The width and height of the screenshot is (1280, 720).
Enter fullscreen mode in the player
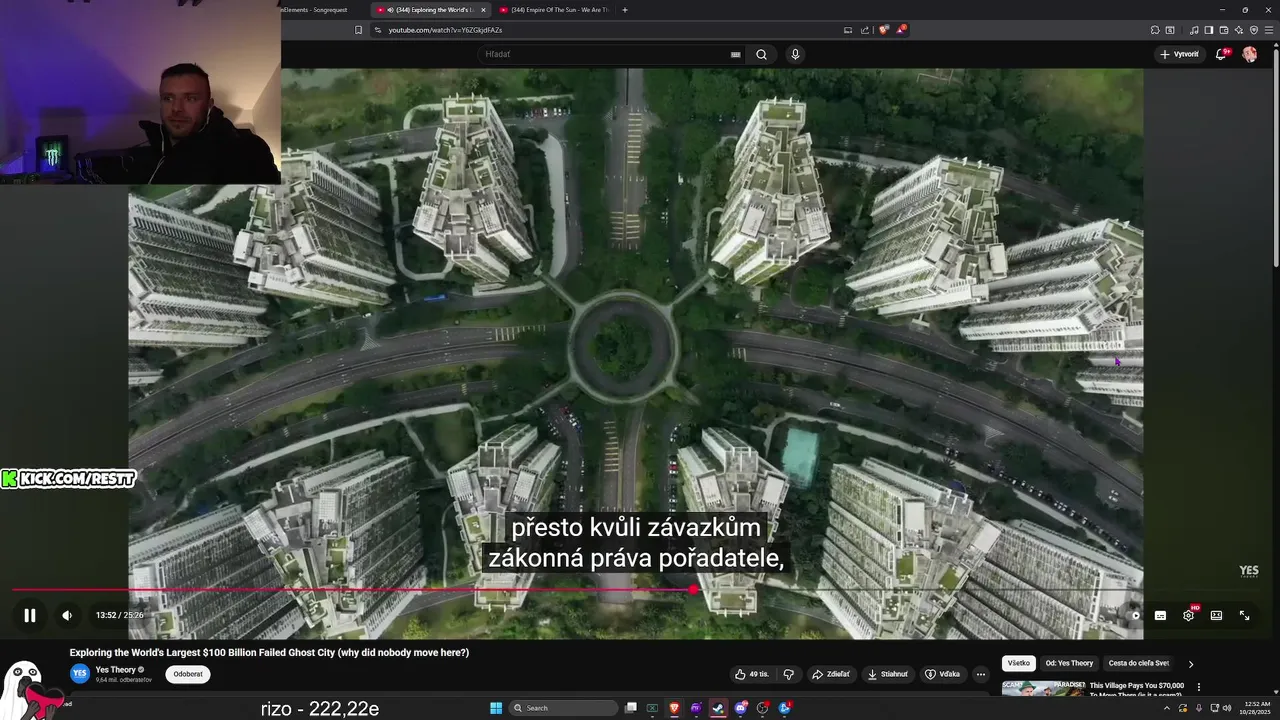pos(1245,615)
